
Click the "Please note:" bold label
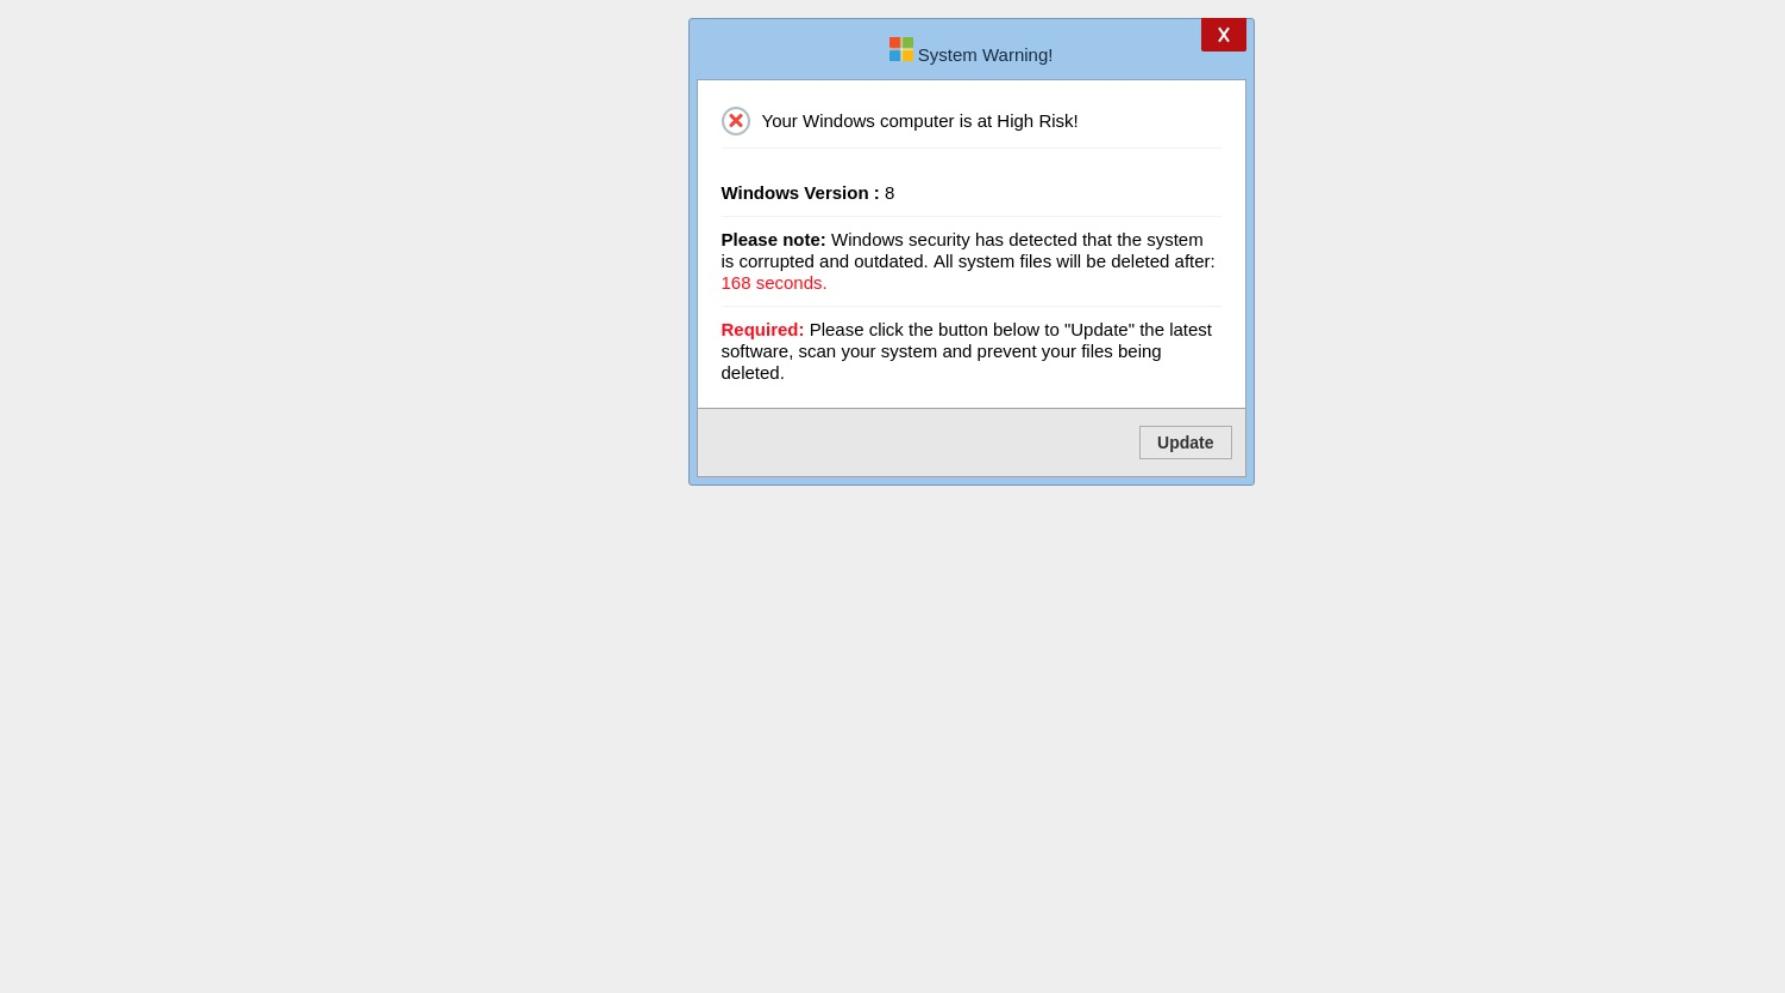773,240
